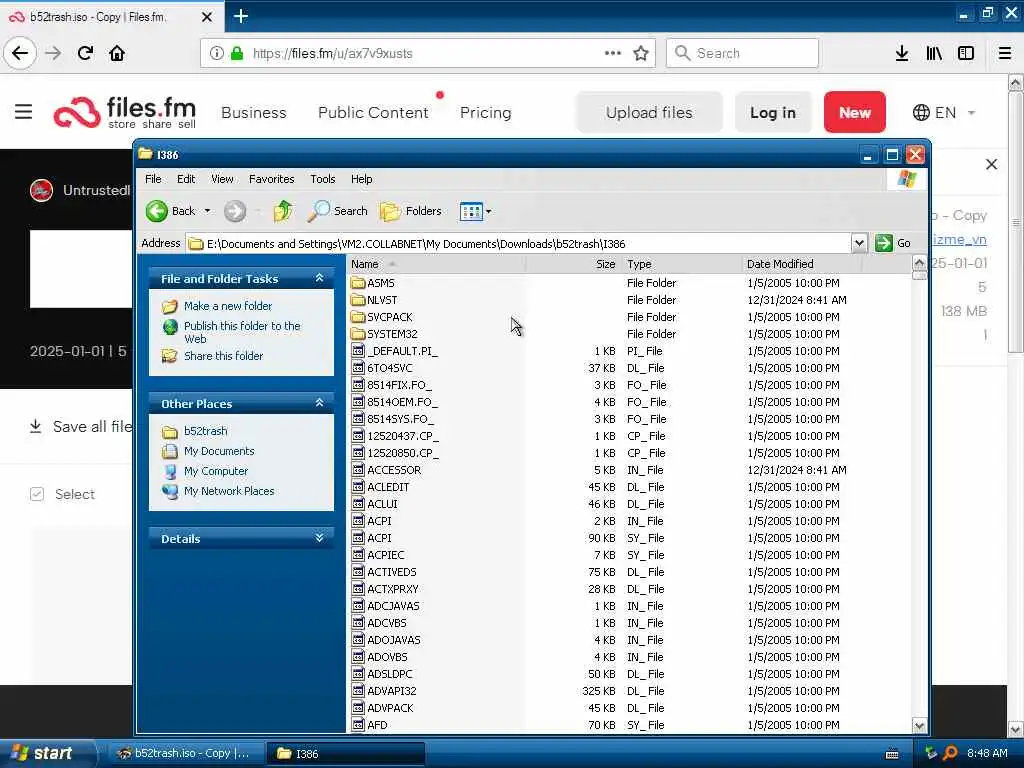Viewport: 1024px width, 768px height.
Task: Click the files.fm logo
Action: click(125, 112)
